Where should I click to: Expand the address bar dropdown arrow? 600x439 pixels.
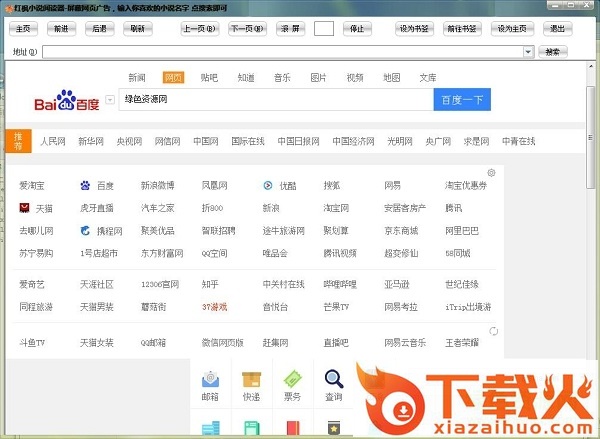tap(528, 52)
